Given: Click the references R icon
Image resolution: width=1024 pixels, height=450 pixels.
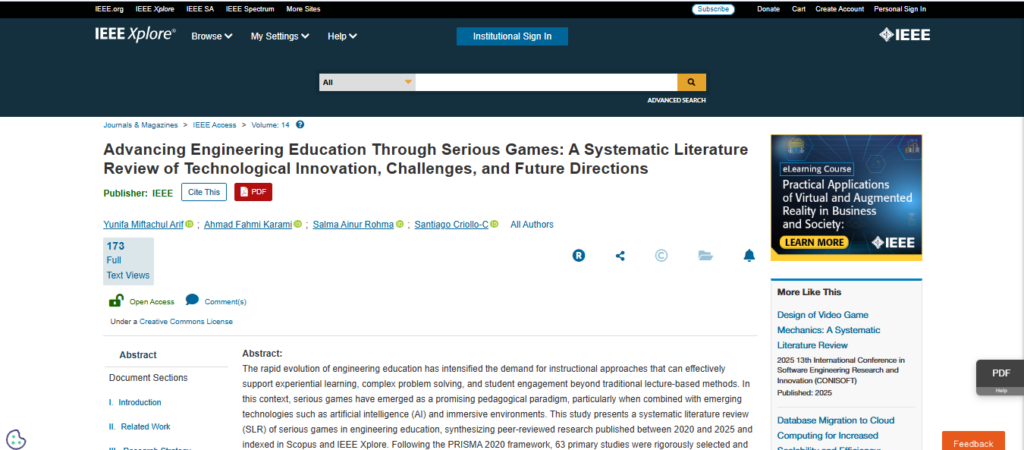Looking at the screenshot, I should tap(578, 255).
